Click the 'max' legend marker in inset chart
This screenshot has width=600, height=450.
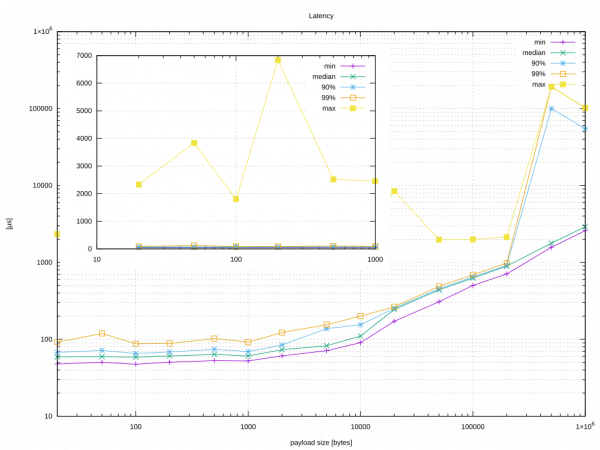(x=353, y=108)
